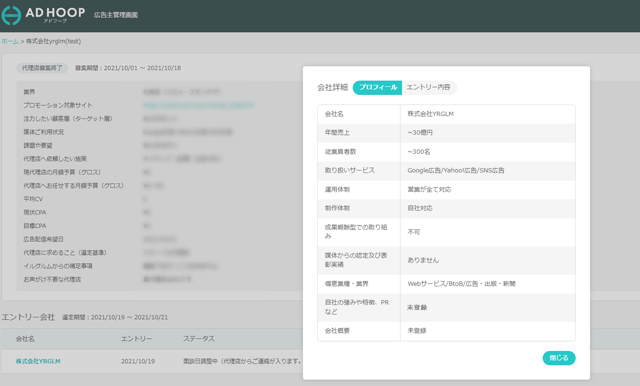Click the 現状CPA label
The width and height of the screenshot is (640, 386).
35,213
